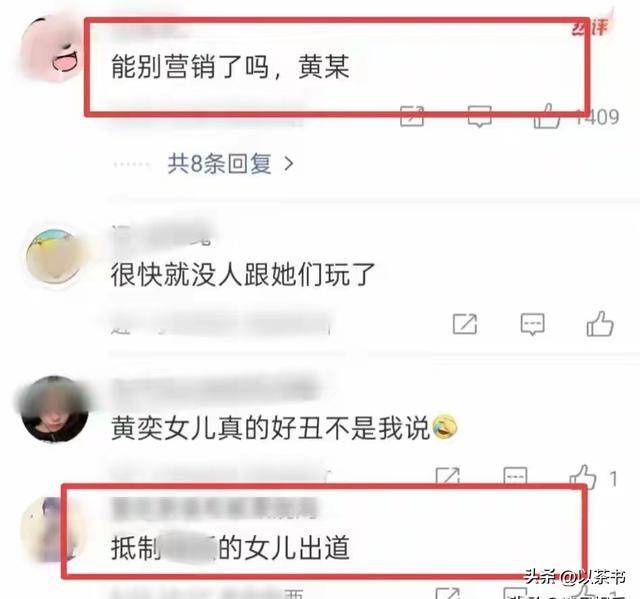The height and width of the screenshot is (599, 640).
Task: Share the 很快就没人跟她们玩了 comment
Action: pyautogui.click(x=465, y=324)
